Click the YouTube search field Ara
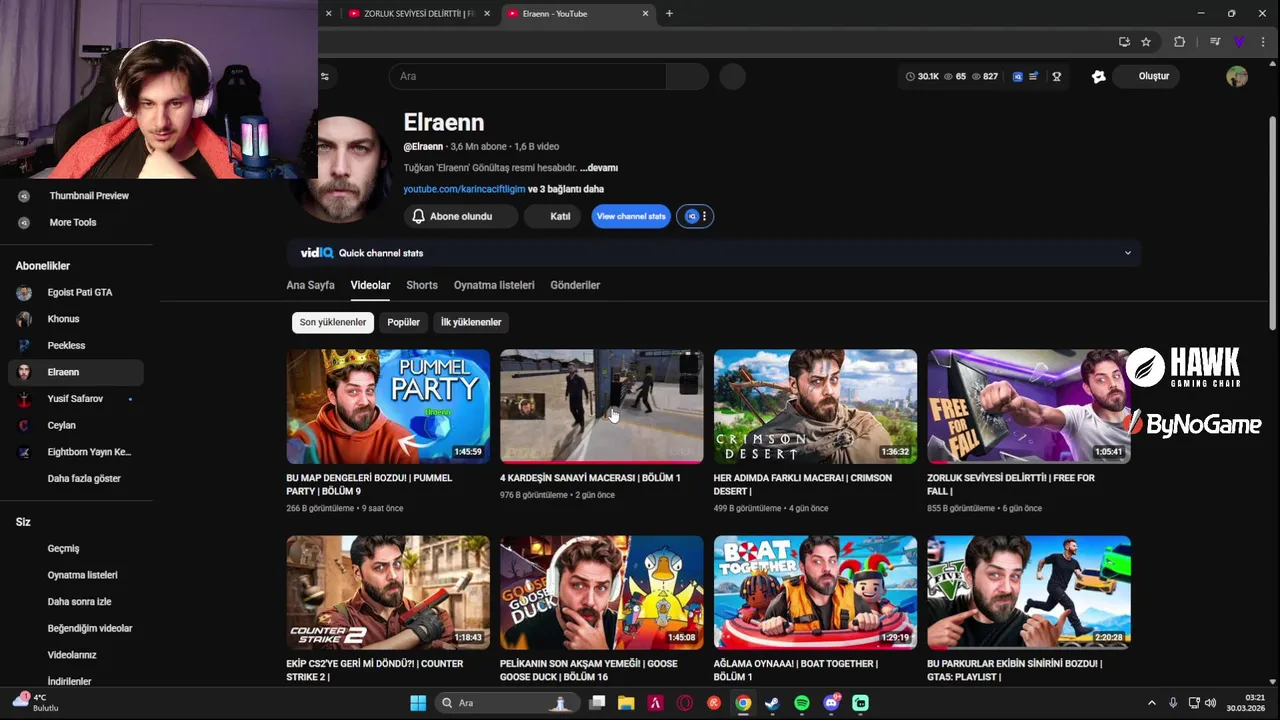 [527, 76]
